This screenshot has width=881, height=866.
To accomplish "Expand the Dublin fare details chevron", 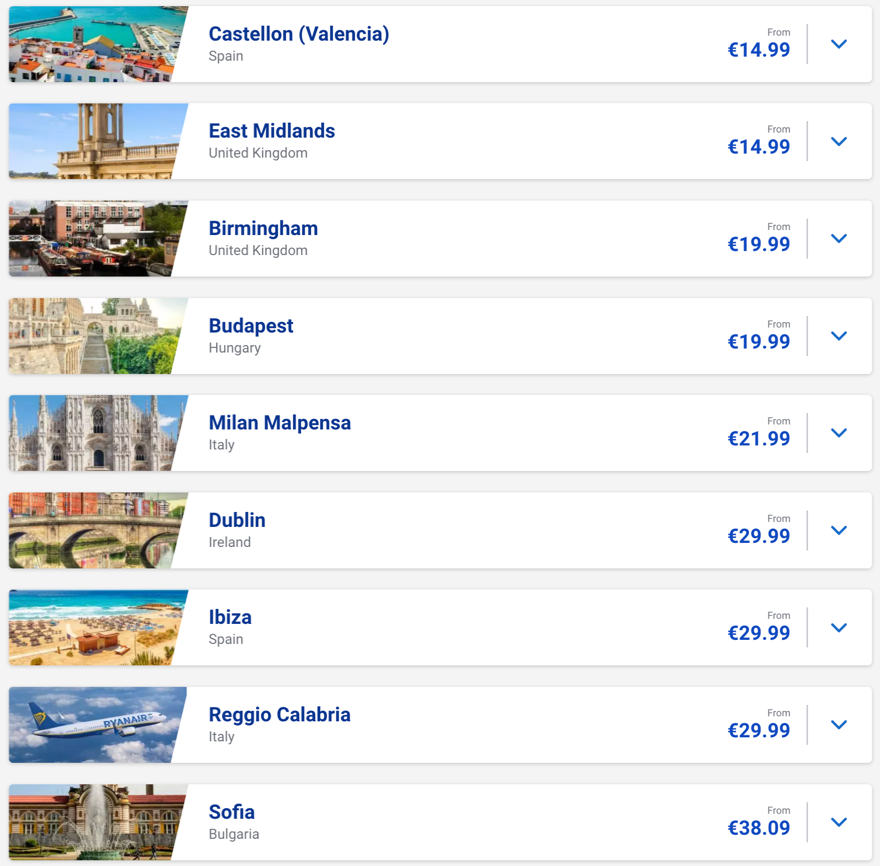I will tap(838, 530).
